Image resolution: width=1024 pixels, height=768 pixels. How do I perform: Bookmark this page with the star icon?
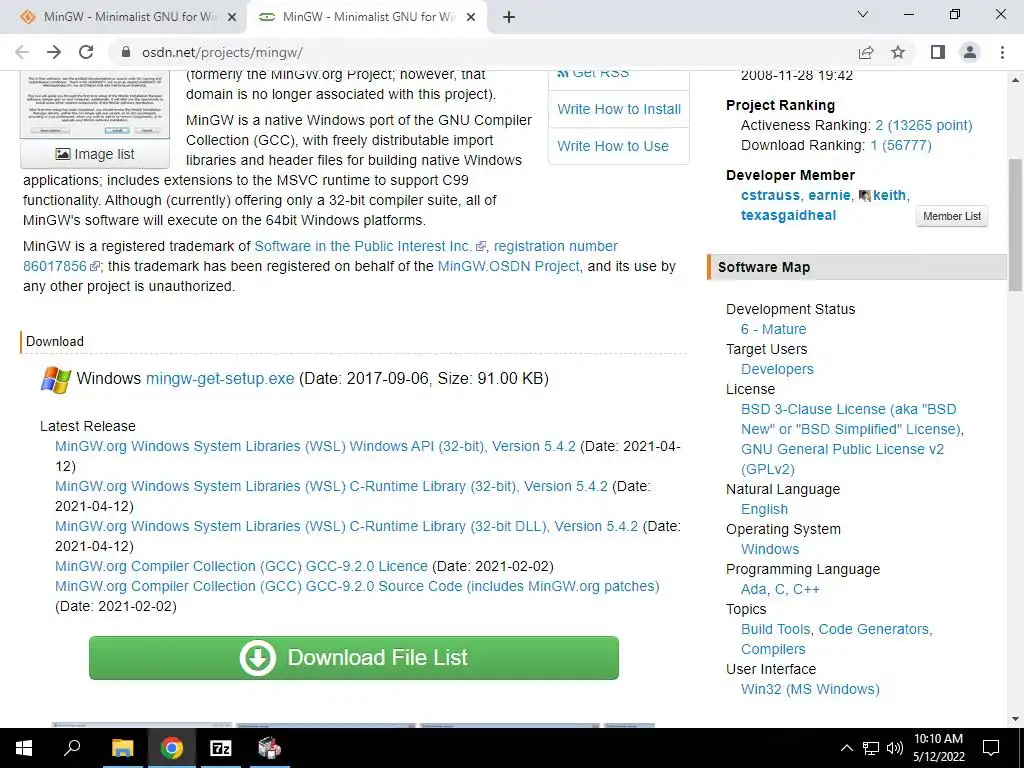point(898,52)
